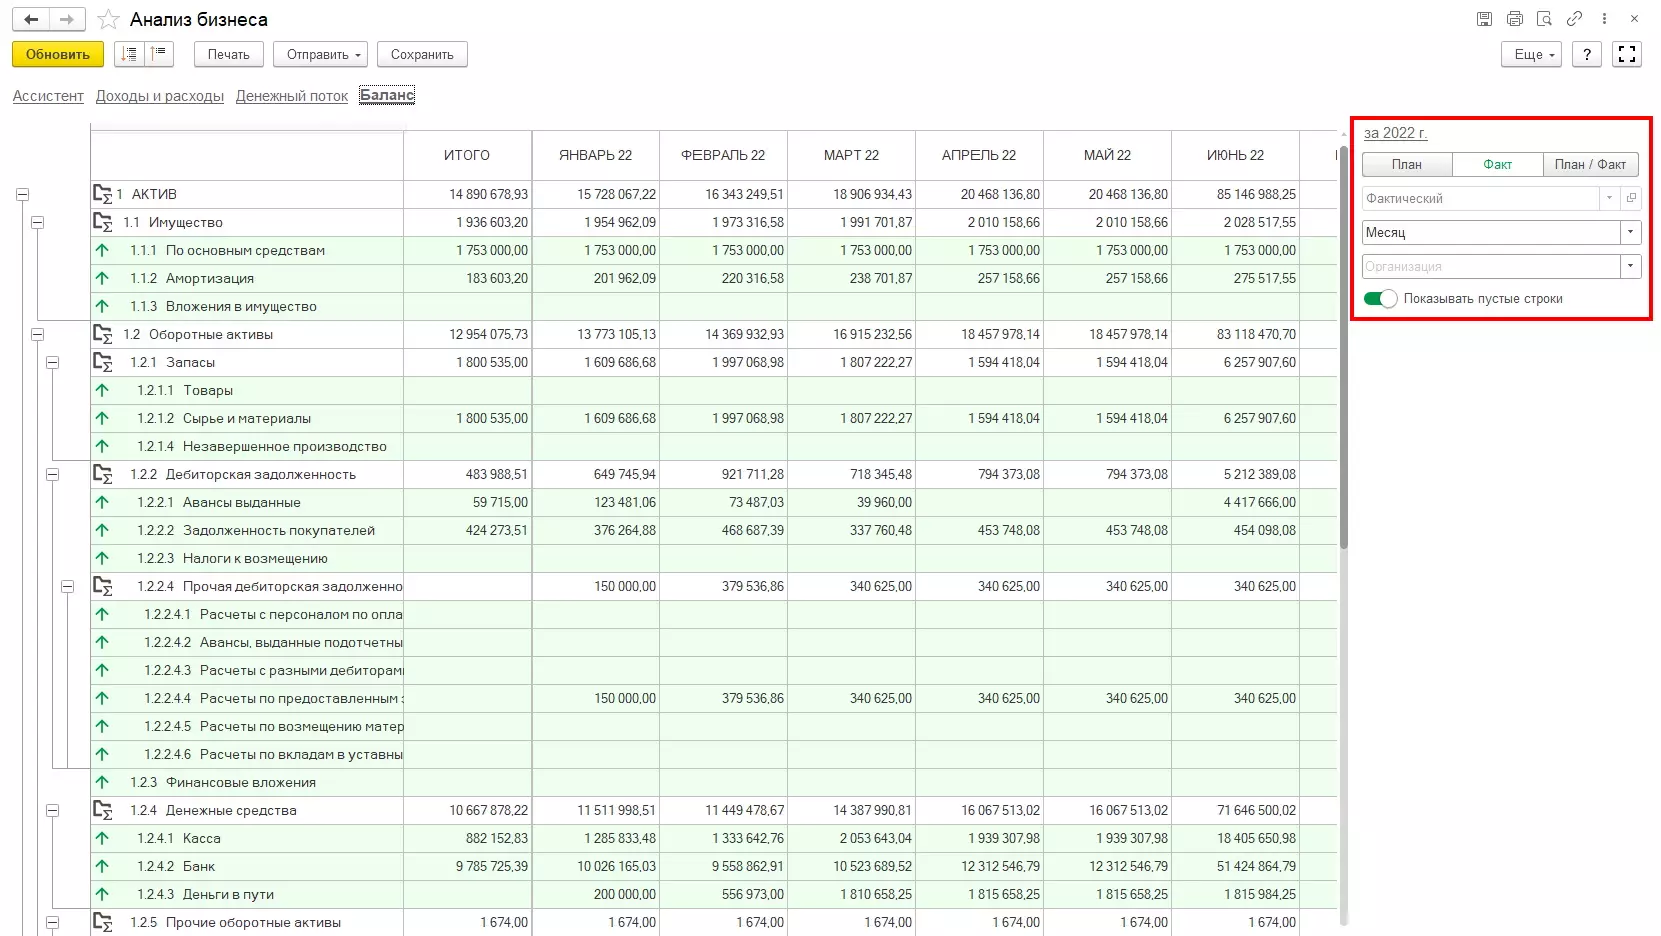Click the arrow icon of Сырье и материалы
Screen dimensions: 1661x936
click(x=102, y=418)
